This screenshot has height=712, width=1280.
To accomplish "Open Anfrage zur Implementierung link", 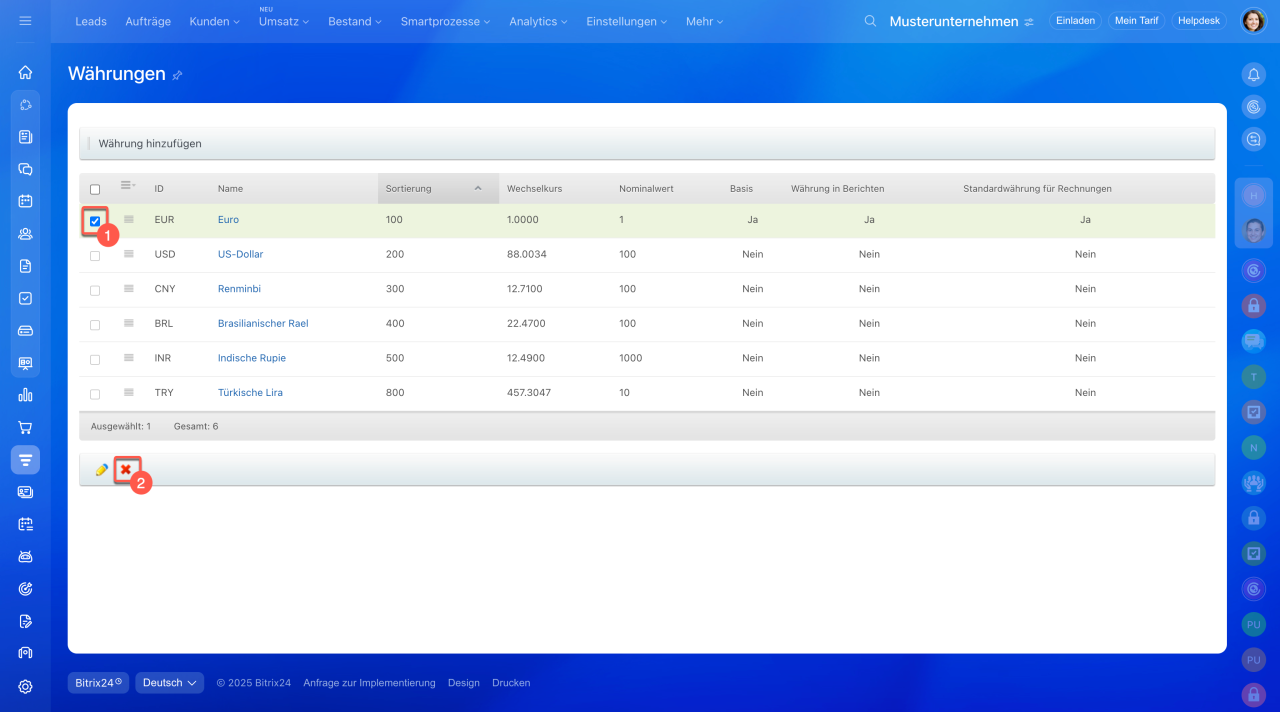I will [x=369, y=683].
